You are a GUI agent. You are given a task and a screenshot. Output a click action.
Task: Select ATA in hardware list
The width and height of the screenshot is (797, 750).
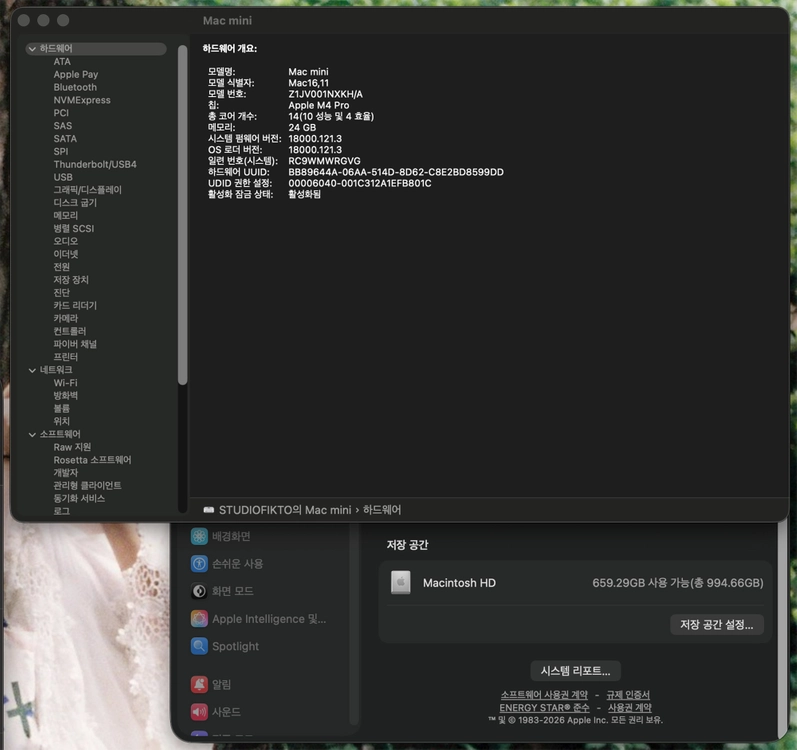[x=62, y=61]
